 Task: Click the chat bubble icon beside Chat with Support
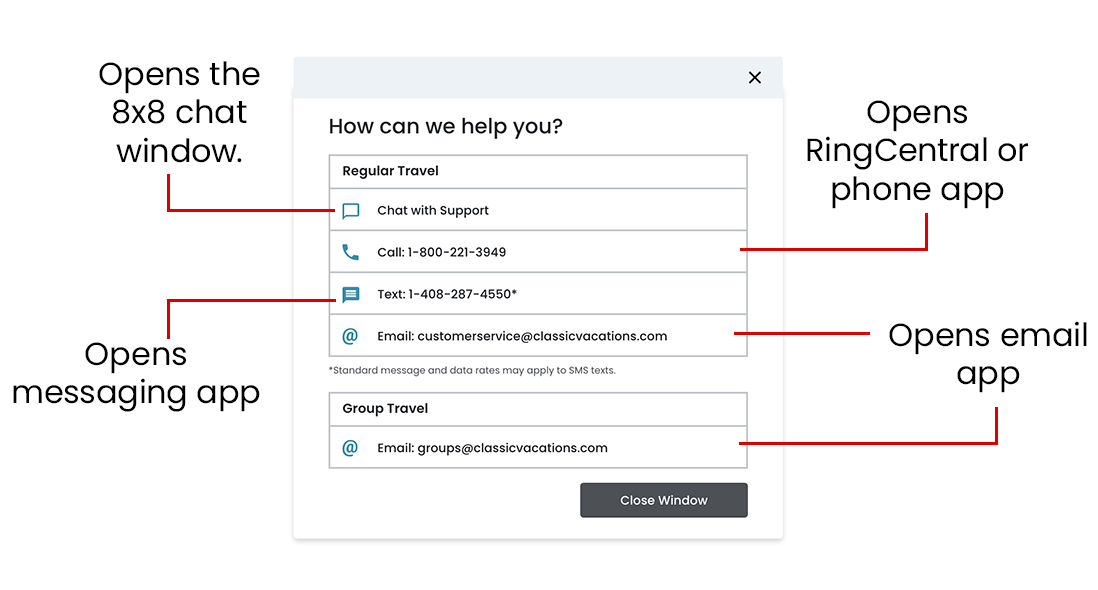pyautogui.click(x=350, y=211)
